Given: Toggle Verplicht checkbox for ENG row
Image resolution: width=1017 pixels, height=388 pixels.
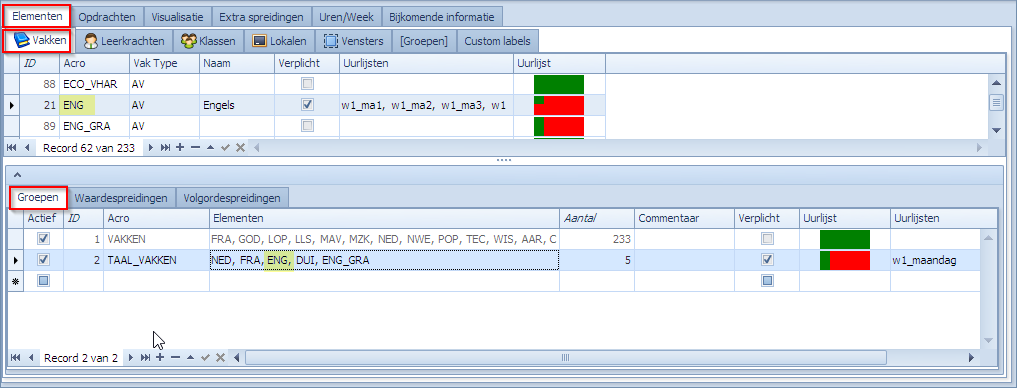Looking at the screenshot, I should (308, 104).
